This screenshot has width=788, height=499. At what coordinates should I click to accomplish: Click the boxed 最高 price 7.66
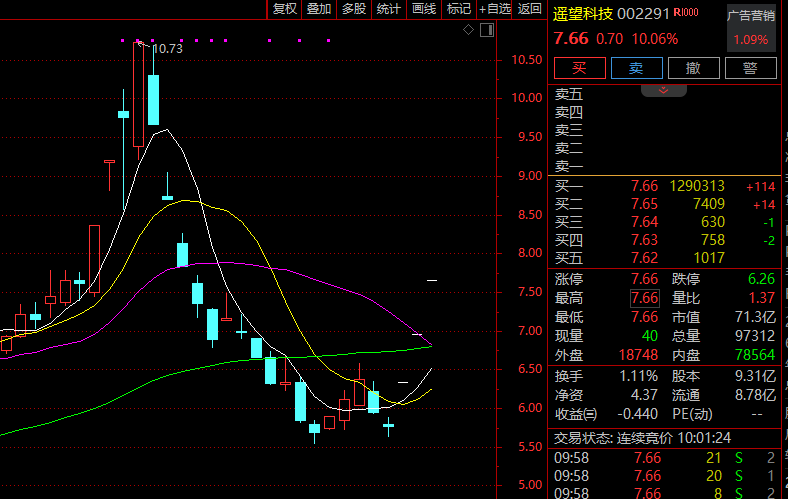645,298
